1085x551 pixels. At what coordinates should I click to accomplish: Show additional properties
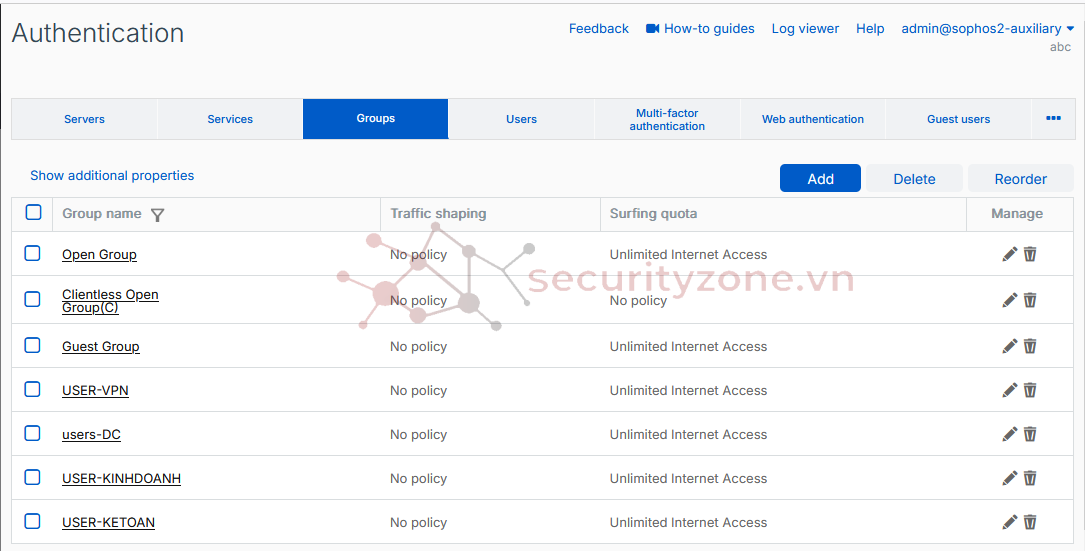tap(112, 176)
